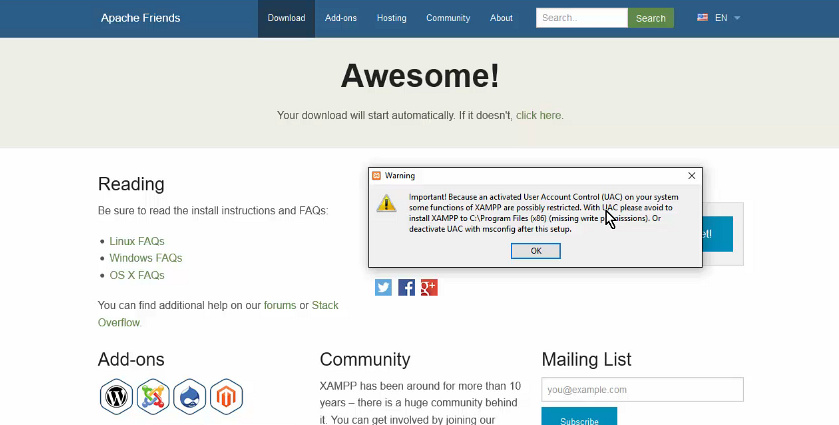The width and height of the screenshot is (839, 425).
Task: Open the Windows FAQs link
Action: click(146, 258)
